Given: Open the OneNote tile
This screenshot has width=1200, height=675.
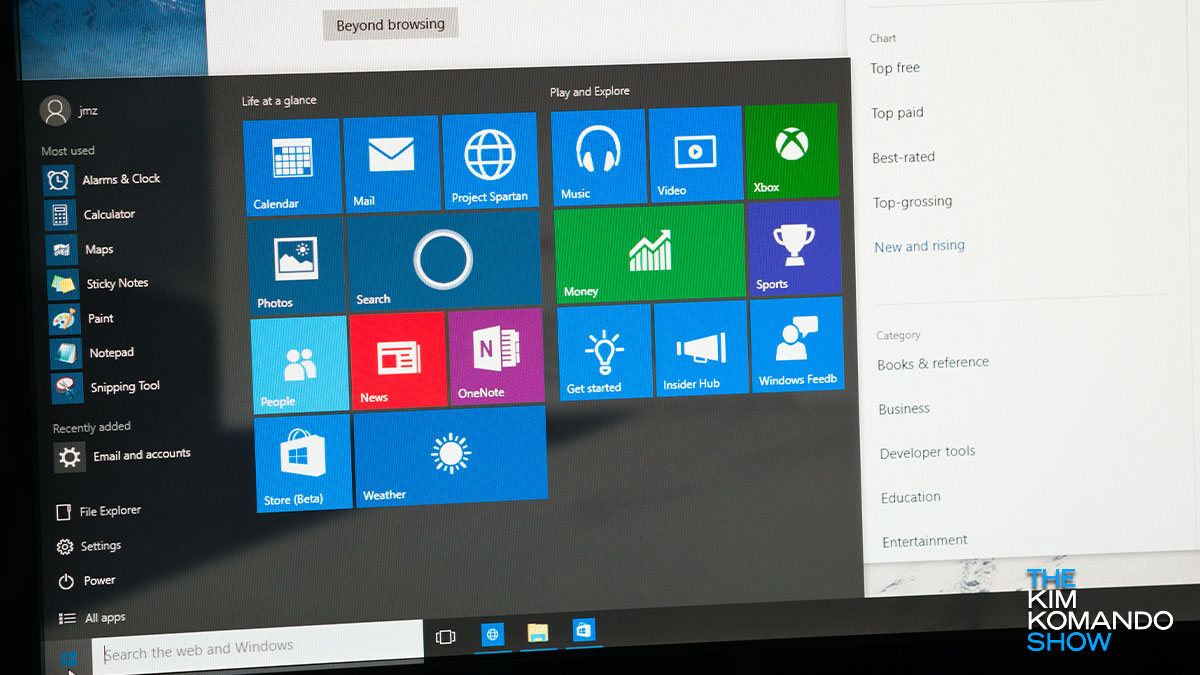Looking at the screenshot, I should pos(496,356).
